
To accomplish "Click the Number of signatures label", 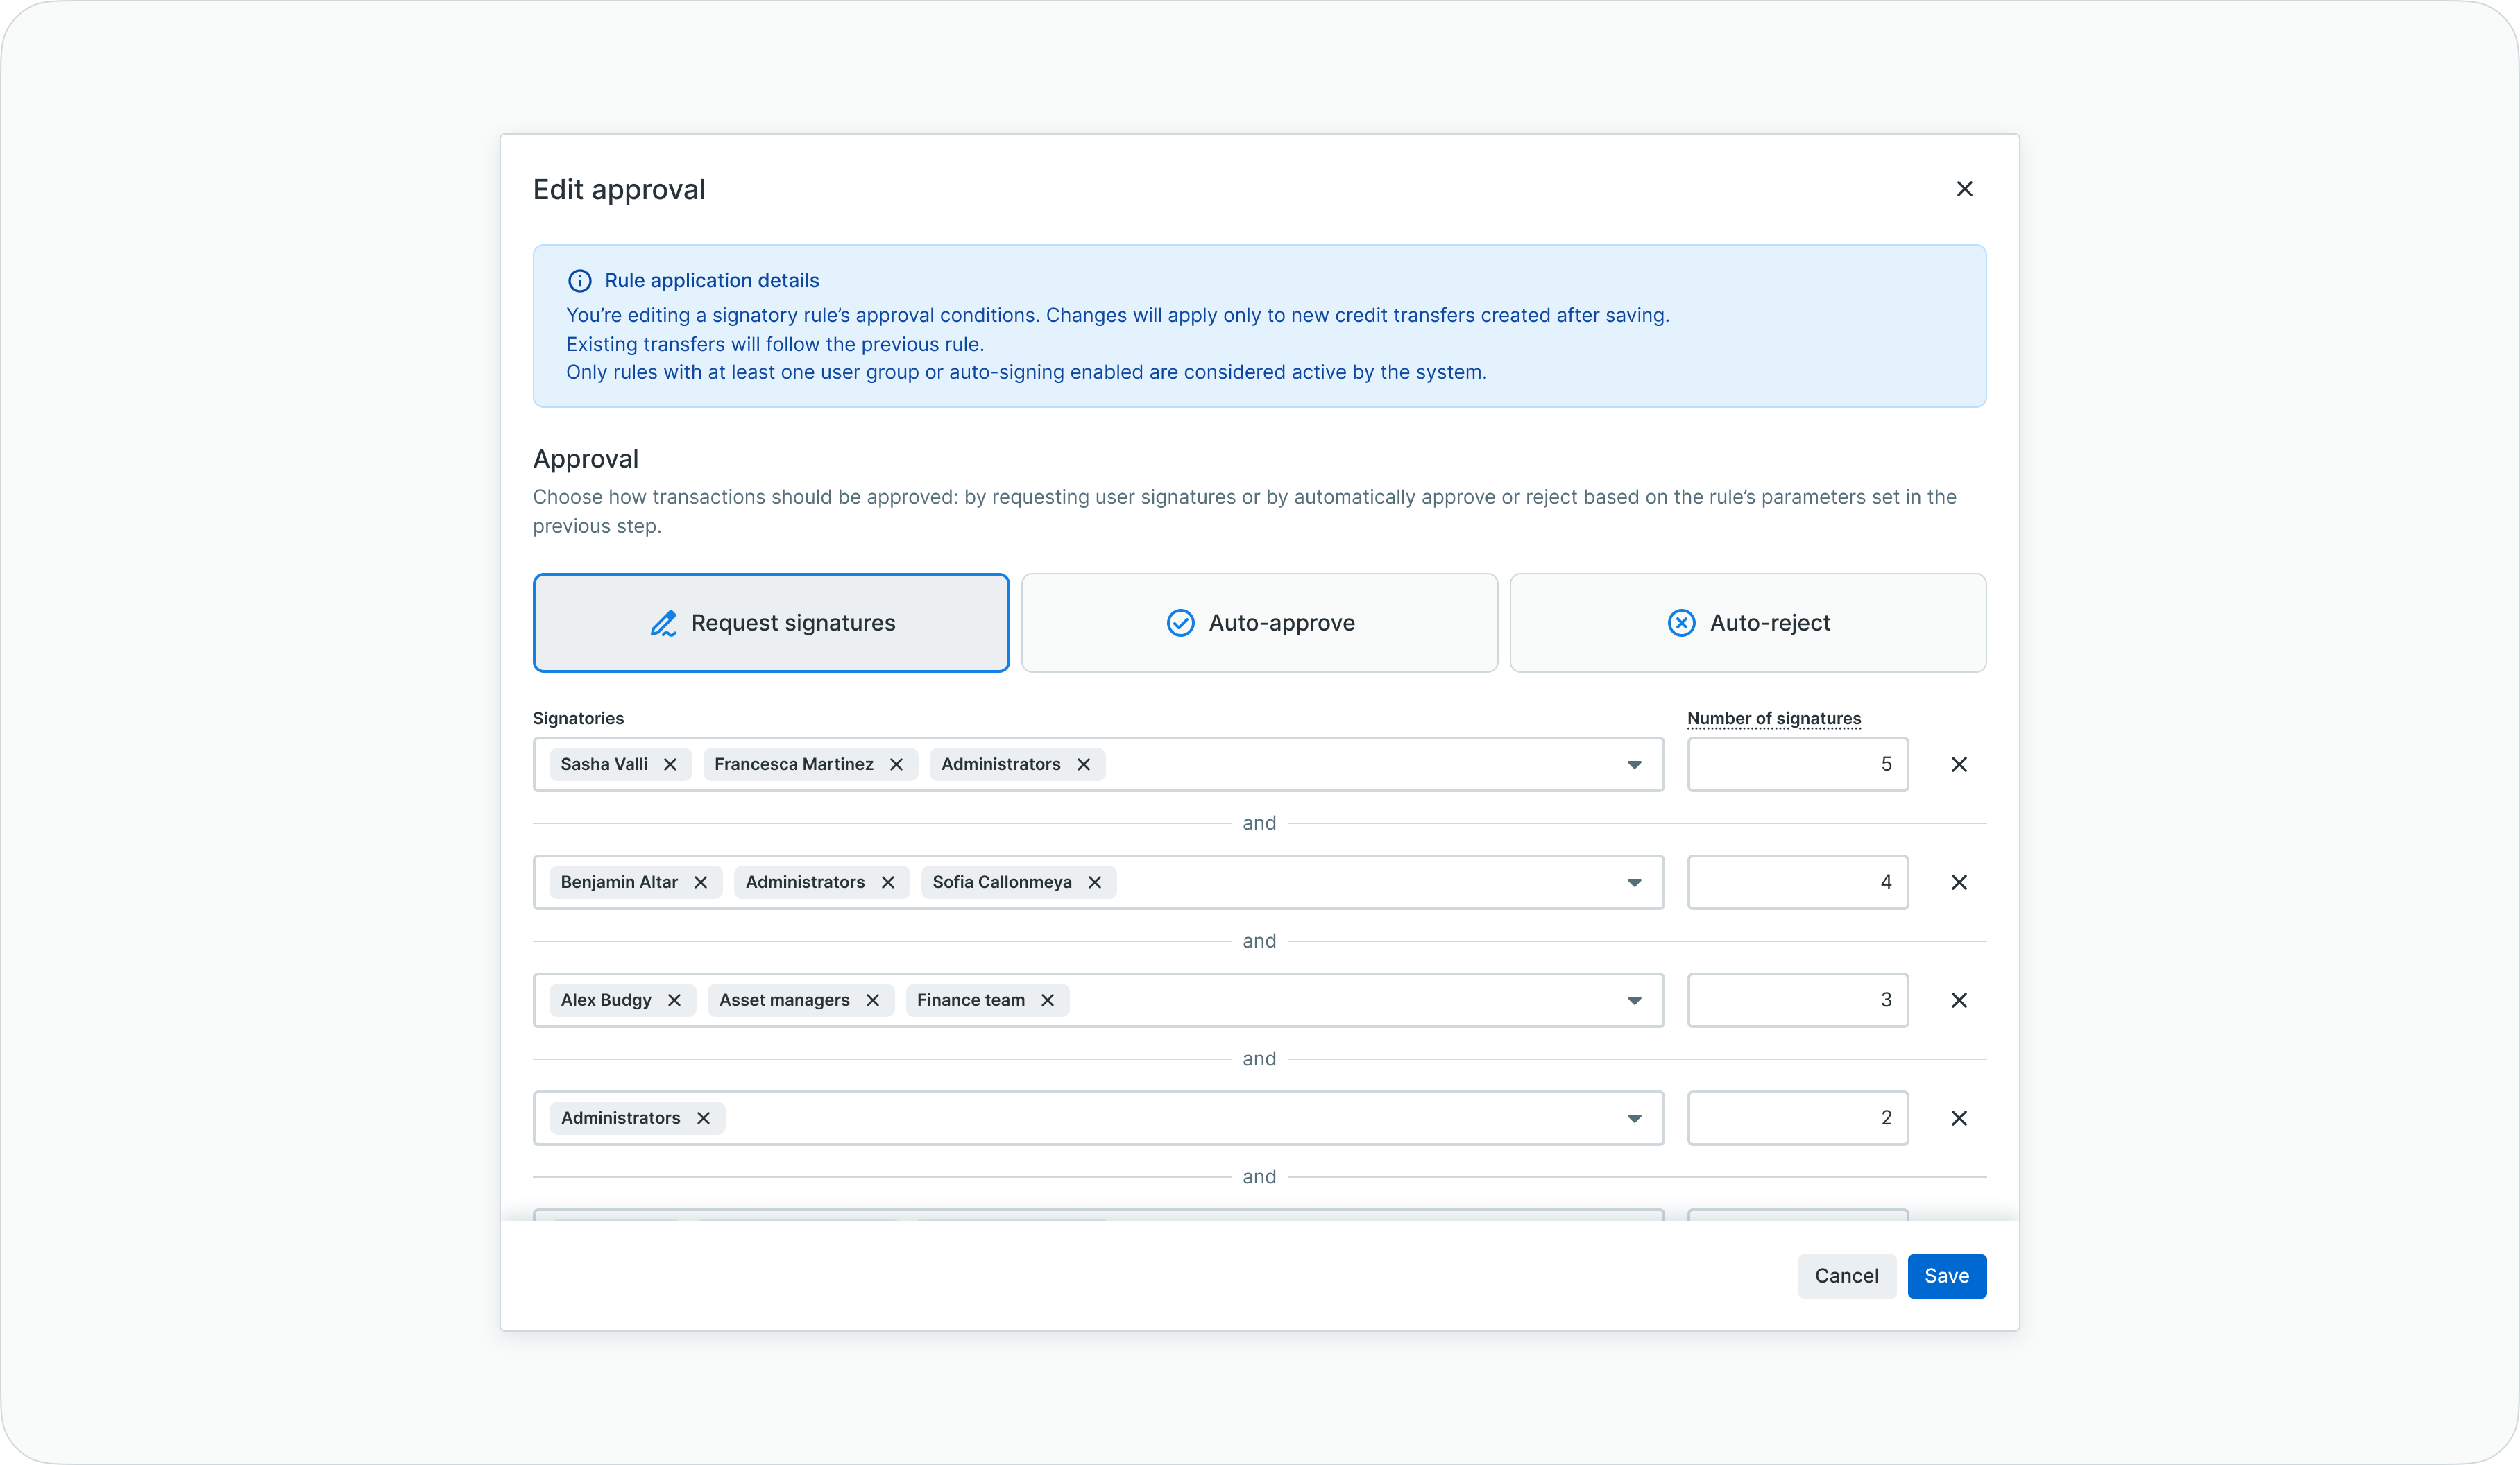I will pyautogui.click(x=1773, y=718).
